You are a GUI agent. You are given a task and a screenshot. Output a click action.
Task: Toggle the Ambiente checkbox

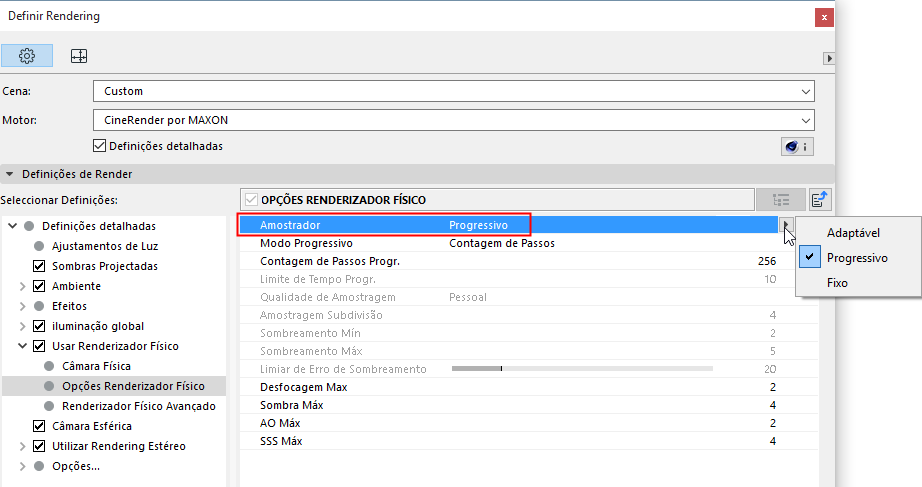pyautogui.click(x=39, y=286)
